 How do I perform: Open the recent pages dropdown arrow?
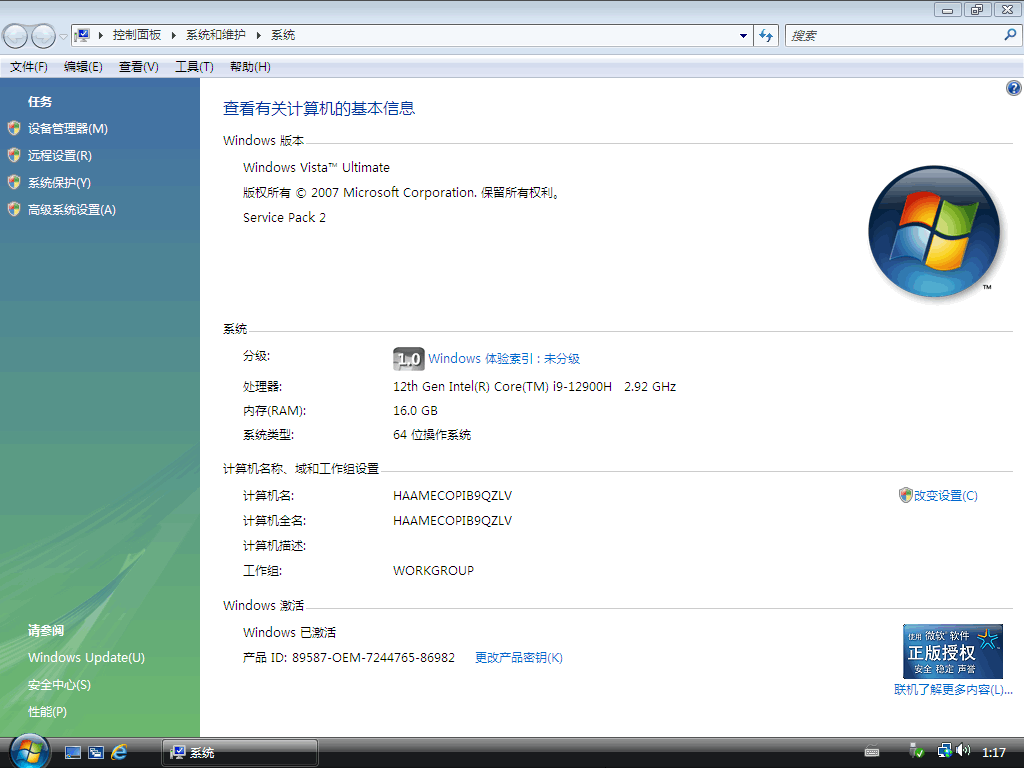pyautogui.click(x=63, y=37)
